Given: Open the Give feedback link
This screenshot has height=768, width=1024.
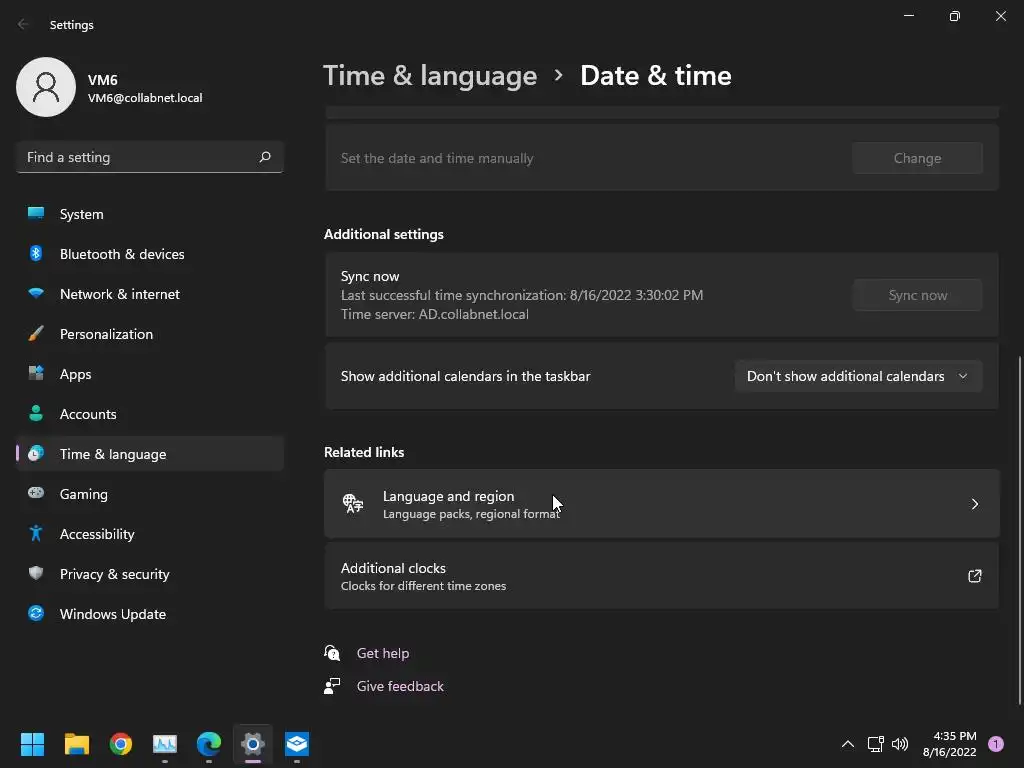Looking at the screenshot, I should (400, 686).
